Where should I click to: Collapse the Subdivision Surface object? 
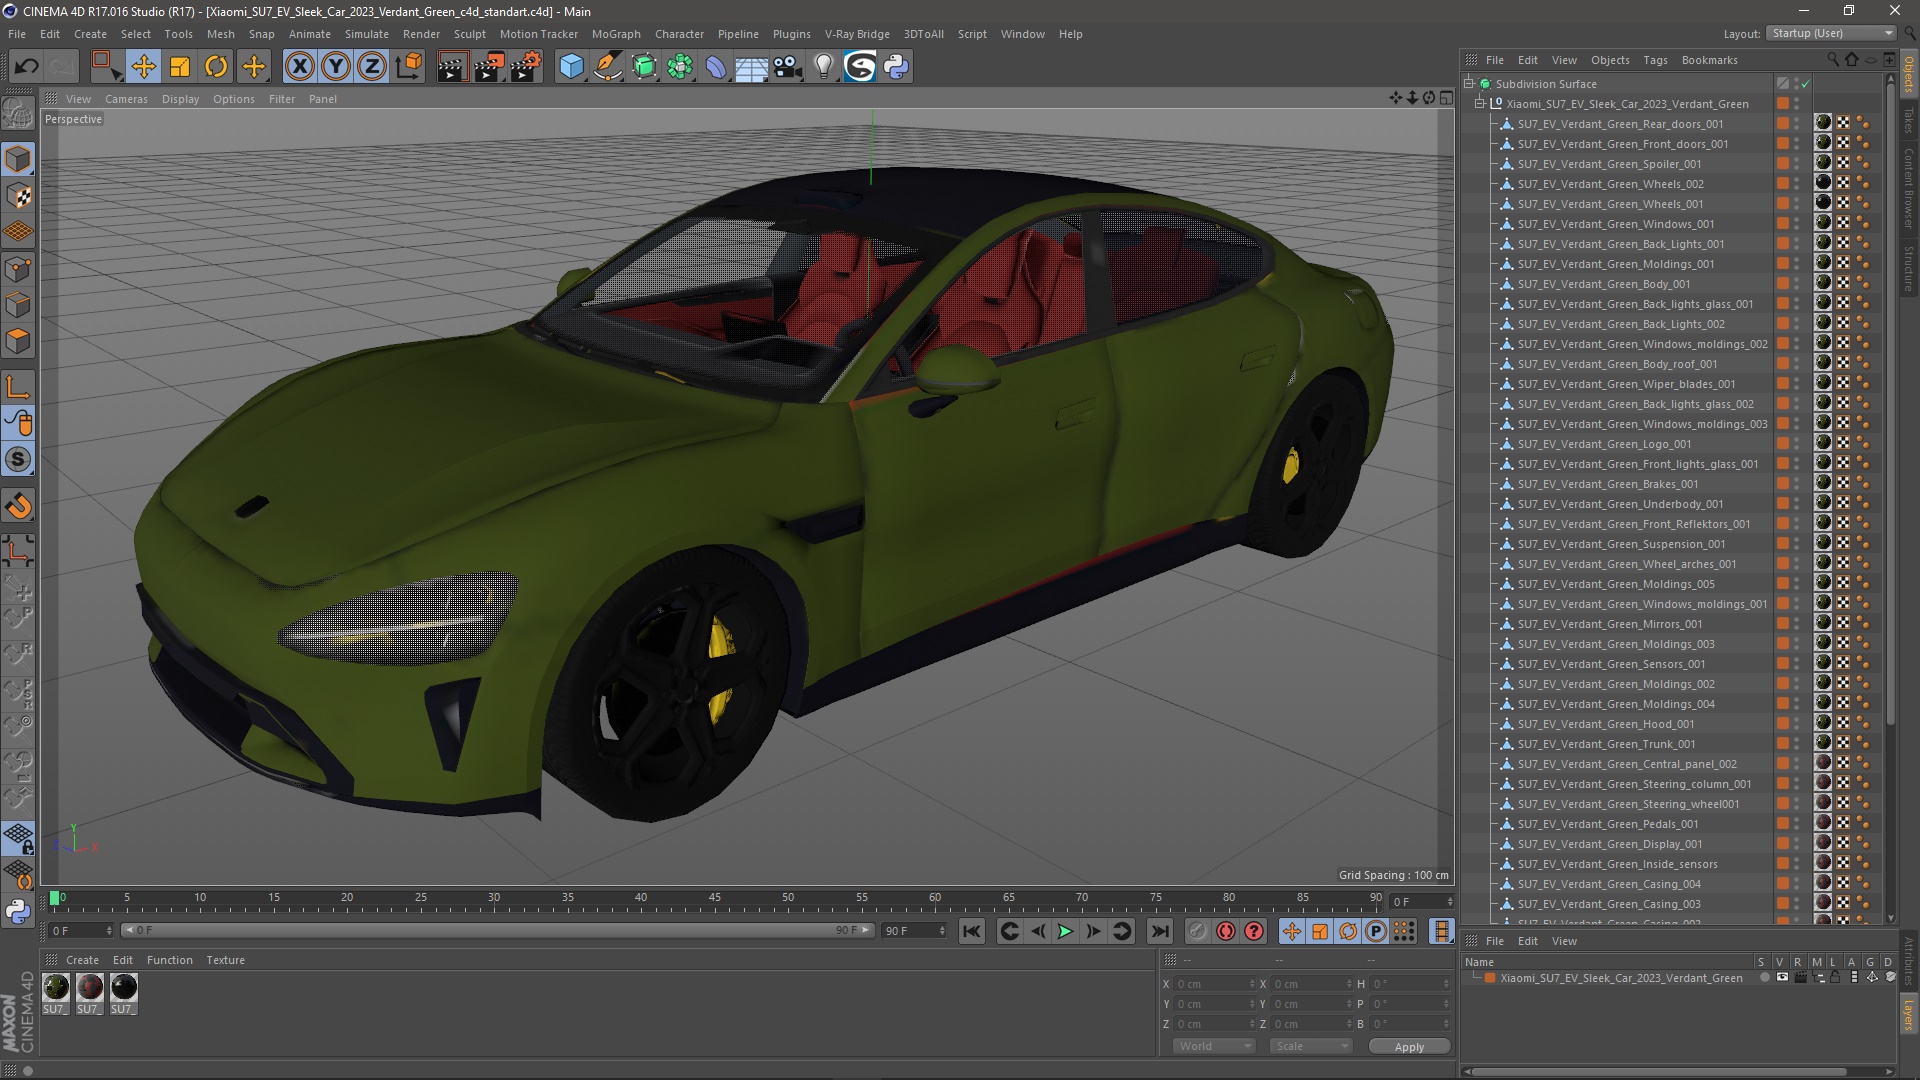tap(1469, 84)
